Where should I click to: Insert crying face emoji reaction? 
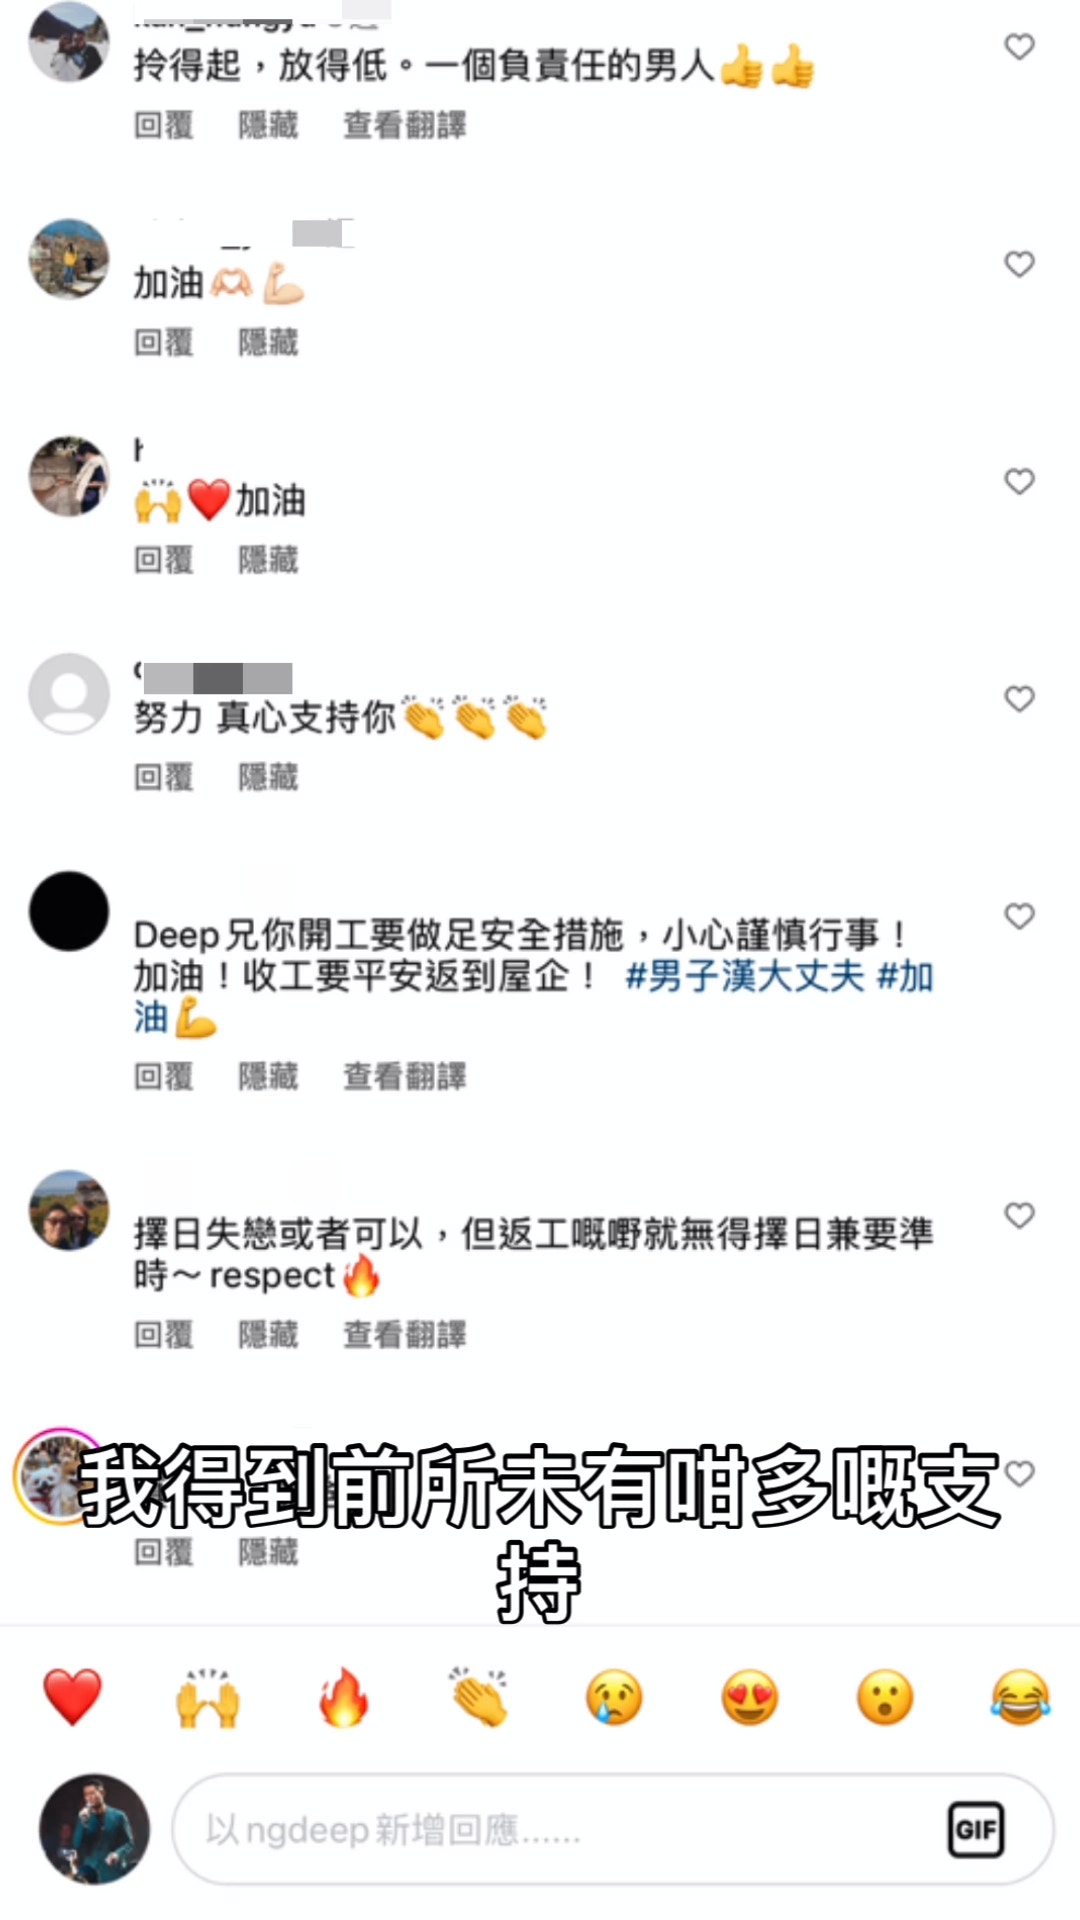pos(614,1697)
